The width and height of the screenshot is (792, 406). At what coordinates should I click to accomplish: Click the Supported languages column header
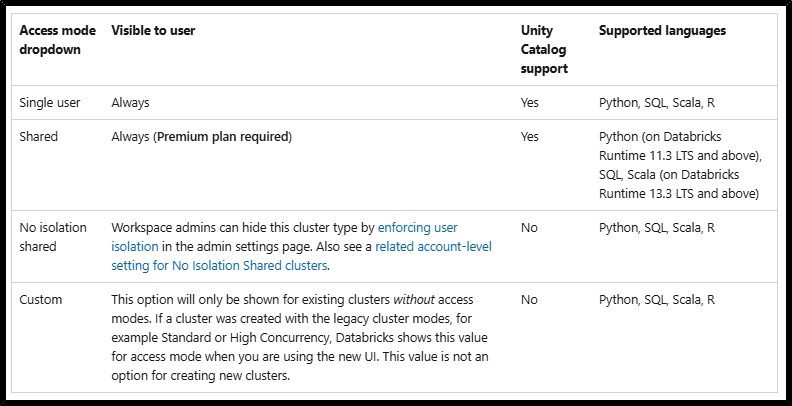point(662,30)
